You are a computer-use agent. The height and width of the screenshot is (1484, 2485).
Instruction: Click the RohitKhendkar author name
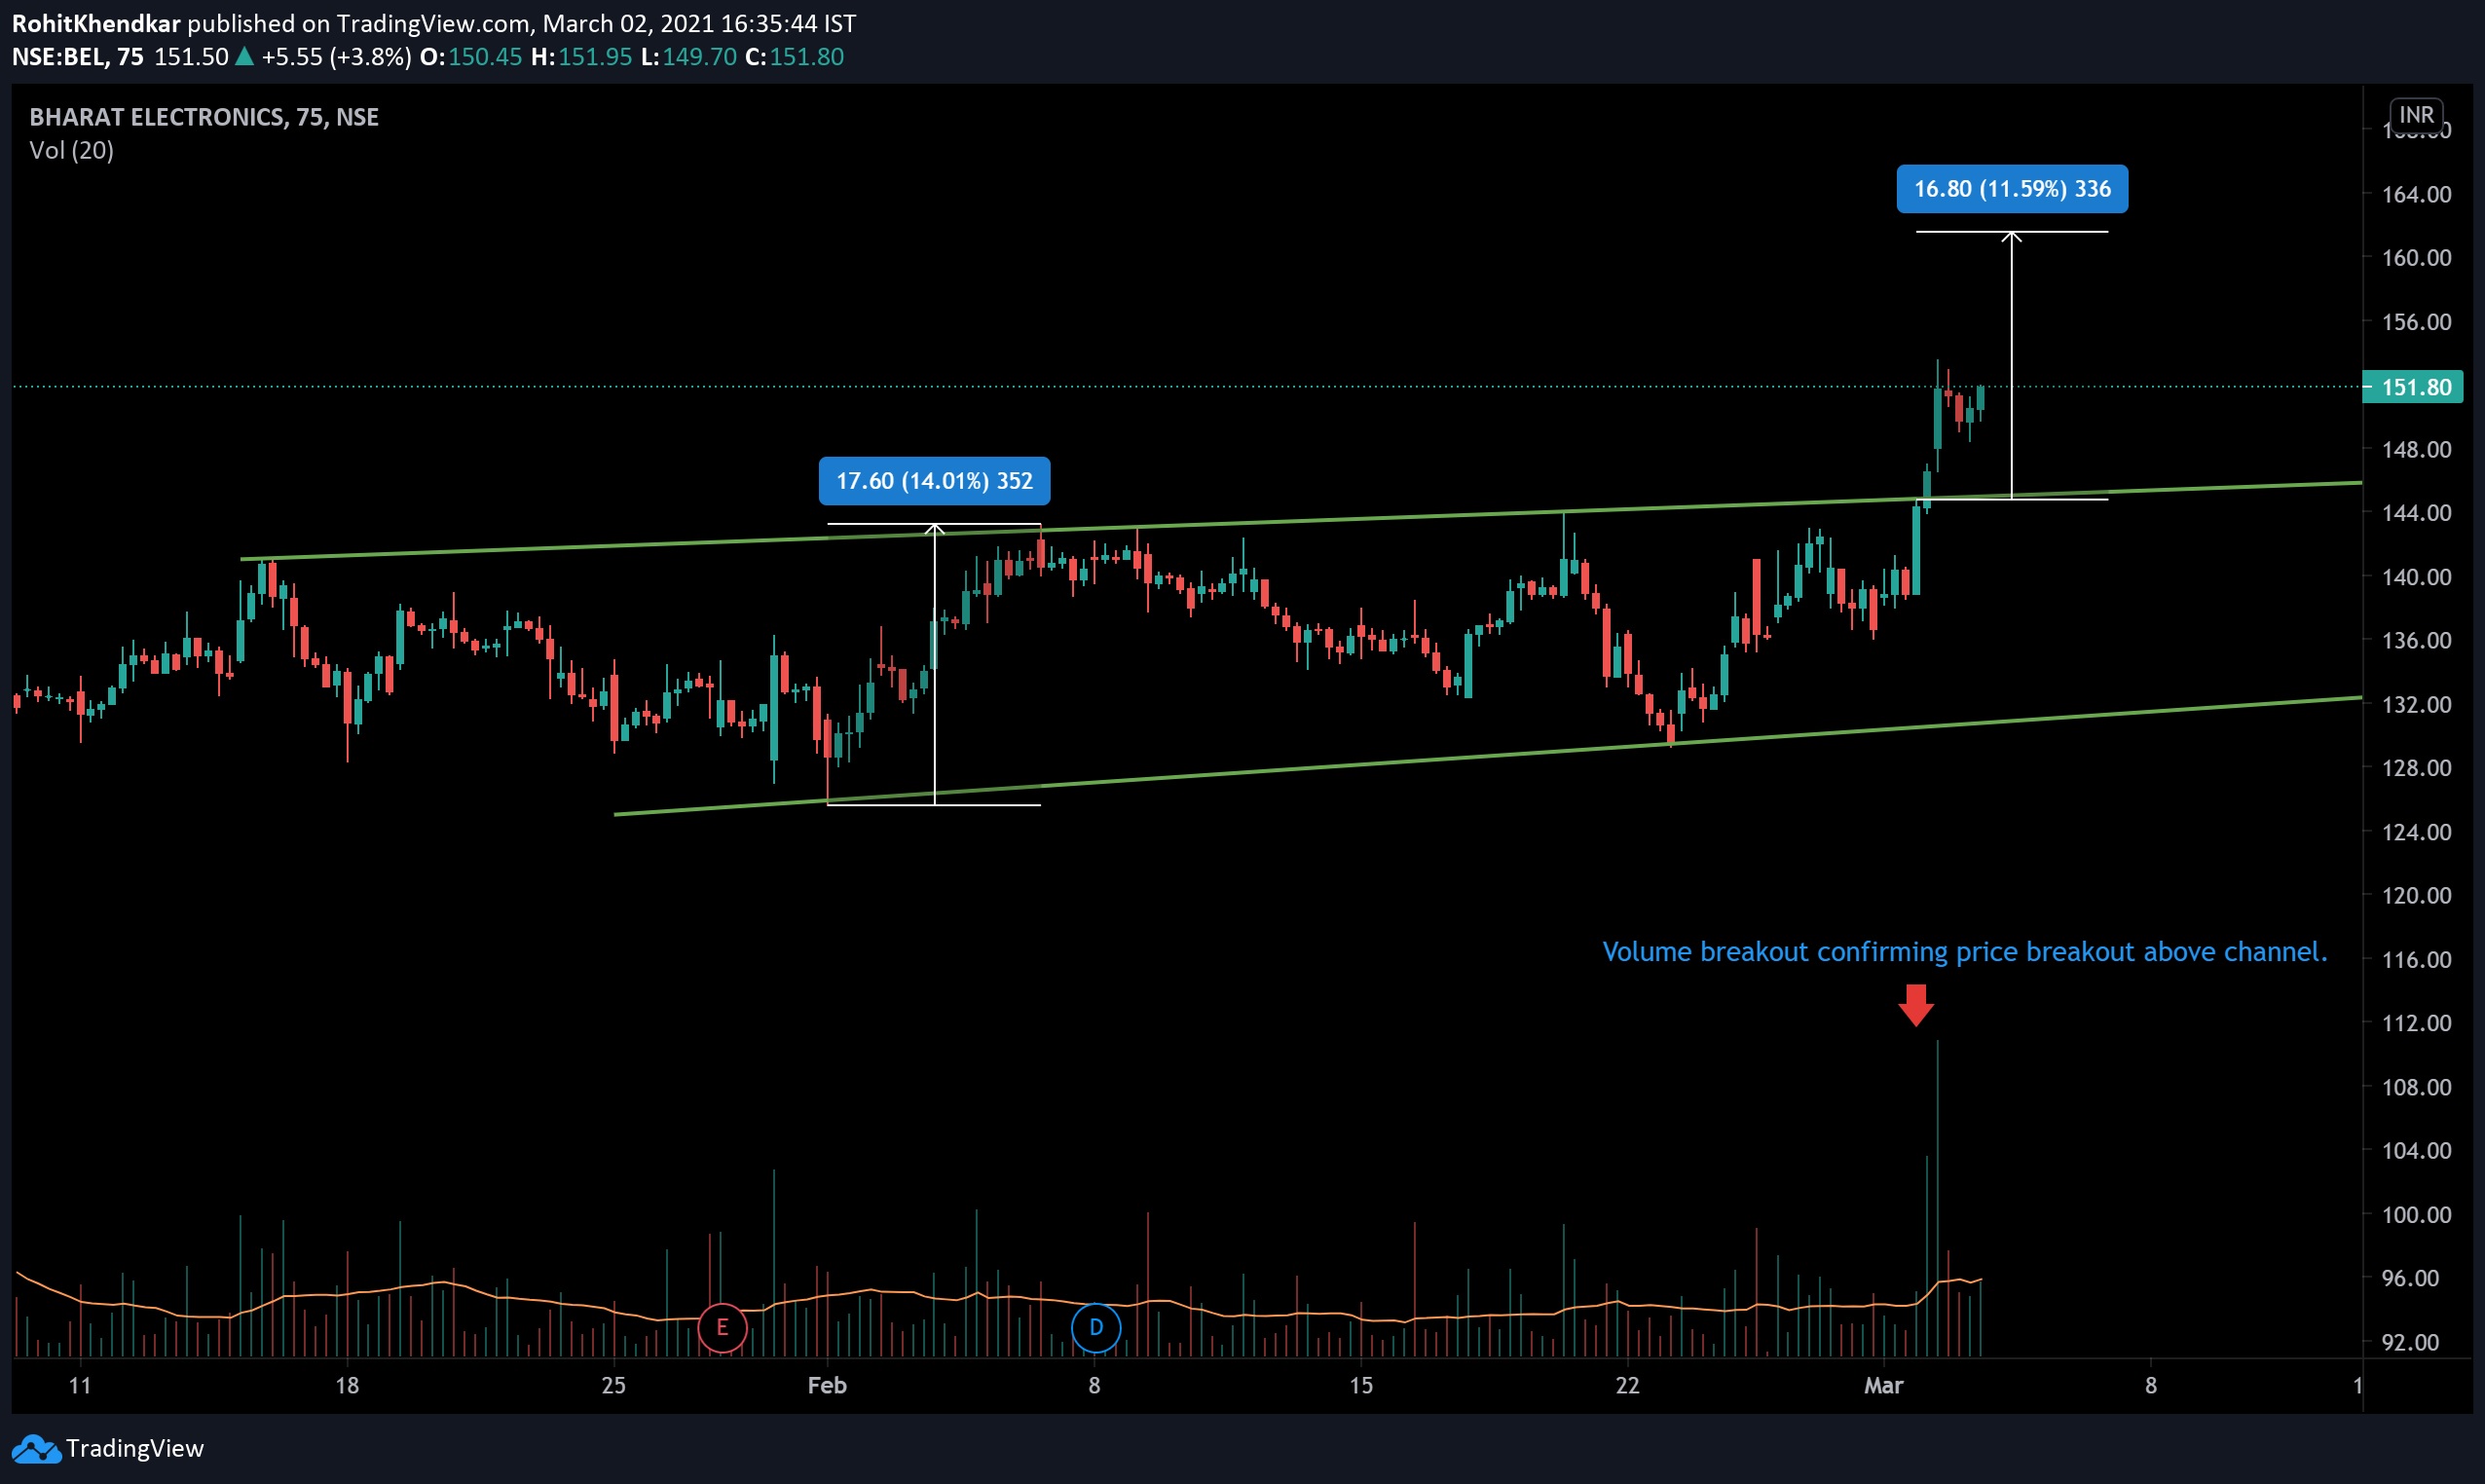tap(96, 23)
